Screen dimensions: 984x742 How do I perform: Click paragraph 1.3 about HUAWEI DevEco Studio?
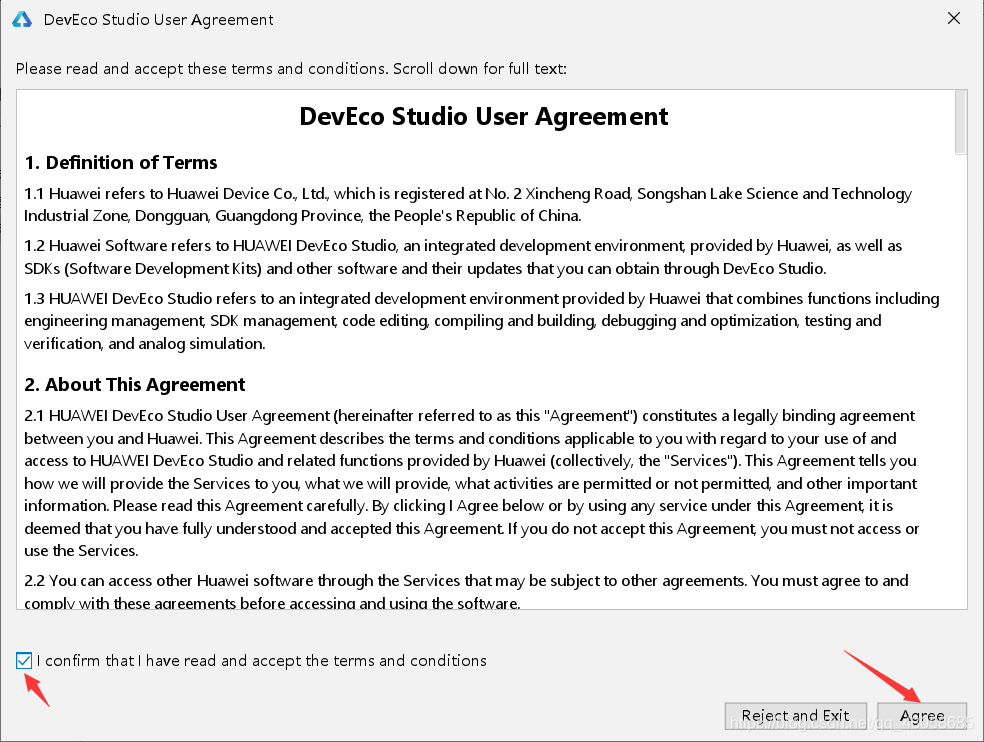(x=482, y=321)
